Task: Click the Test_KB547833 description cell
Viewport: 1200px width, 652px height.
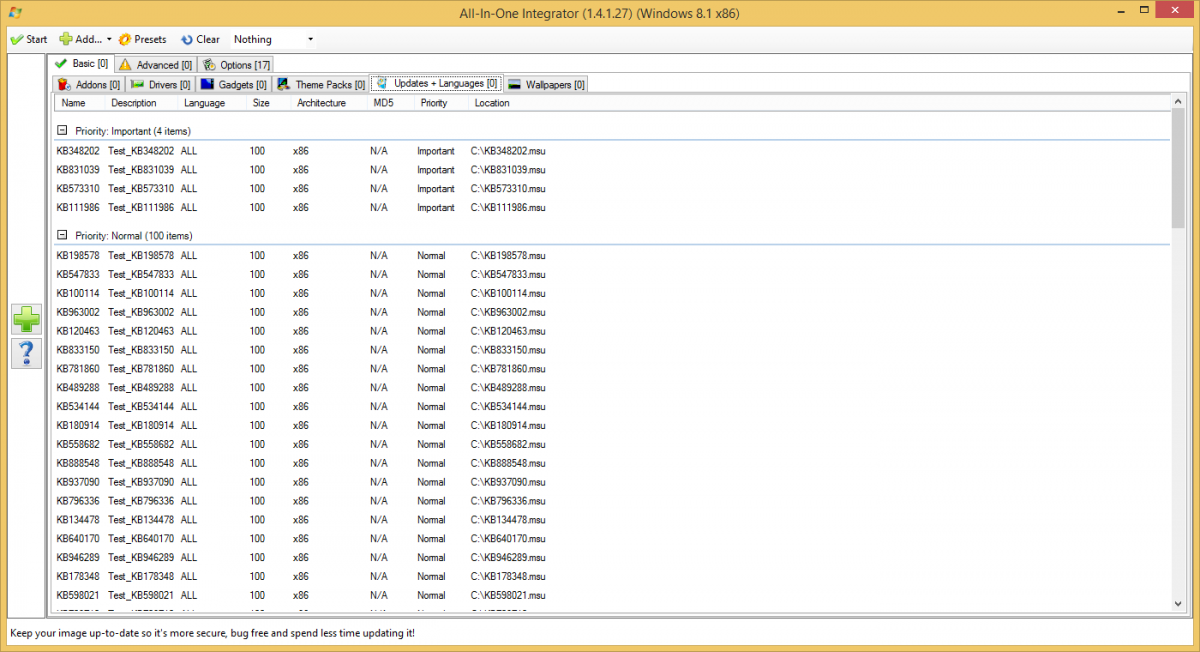Action: (141, 274)
